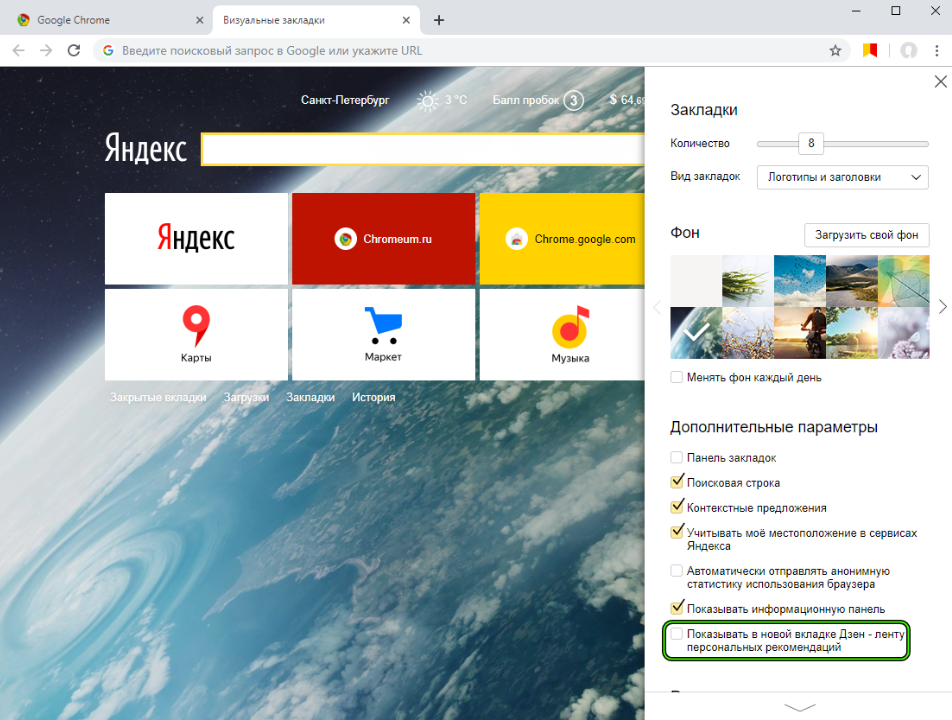Click the bookmark count slider handle
Image resolution: width=952 pixels, height=720 pixels.
(x=810, y=143)
